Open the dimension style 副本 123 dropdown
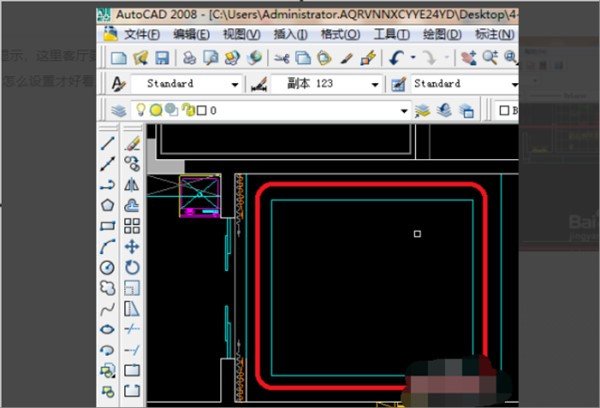The height and width of the screenshot is (408, 600). (375, 84)
